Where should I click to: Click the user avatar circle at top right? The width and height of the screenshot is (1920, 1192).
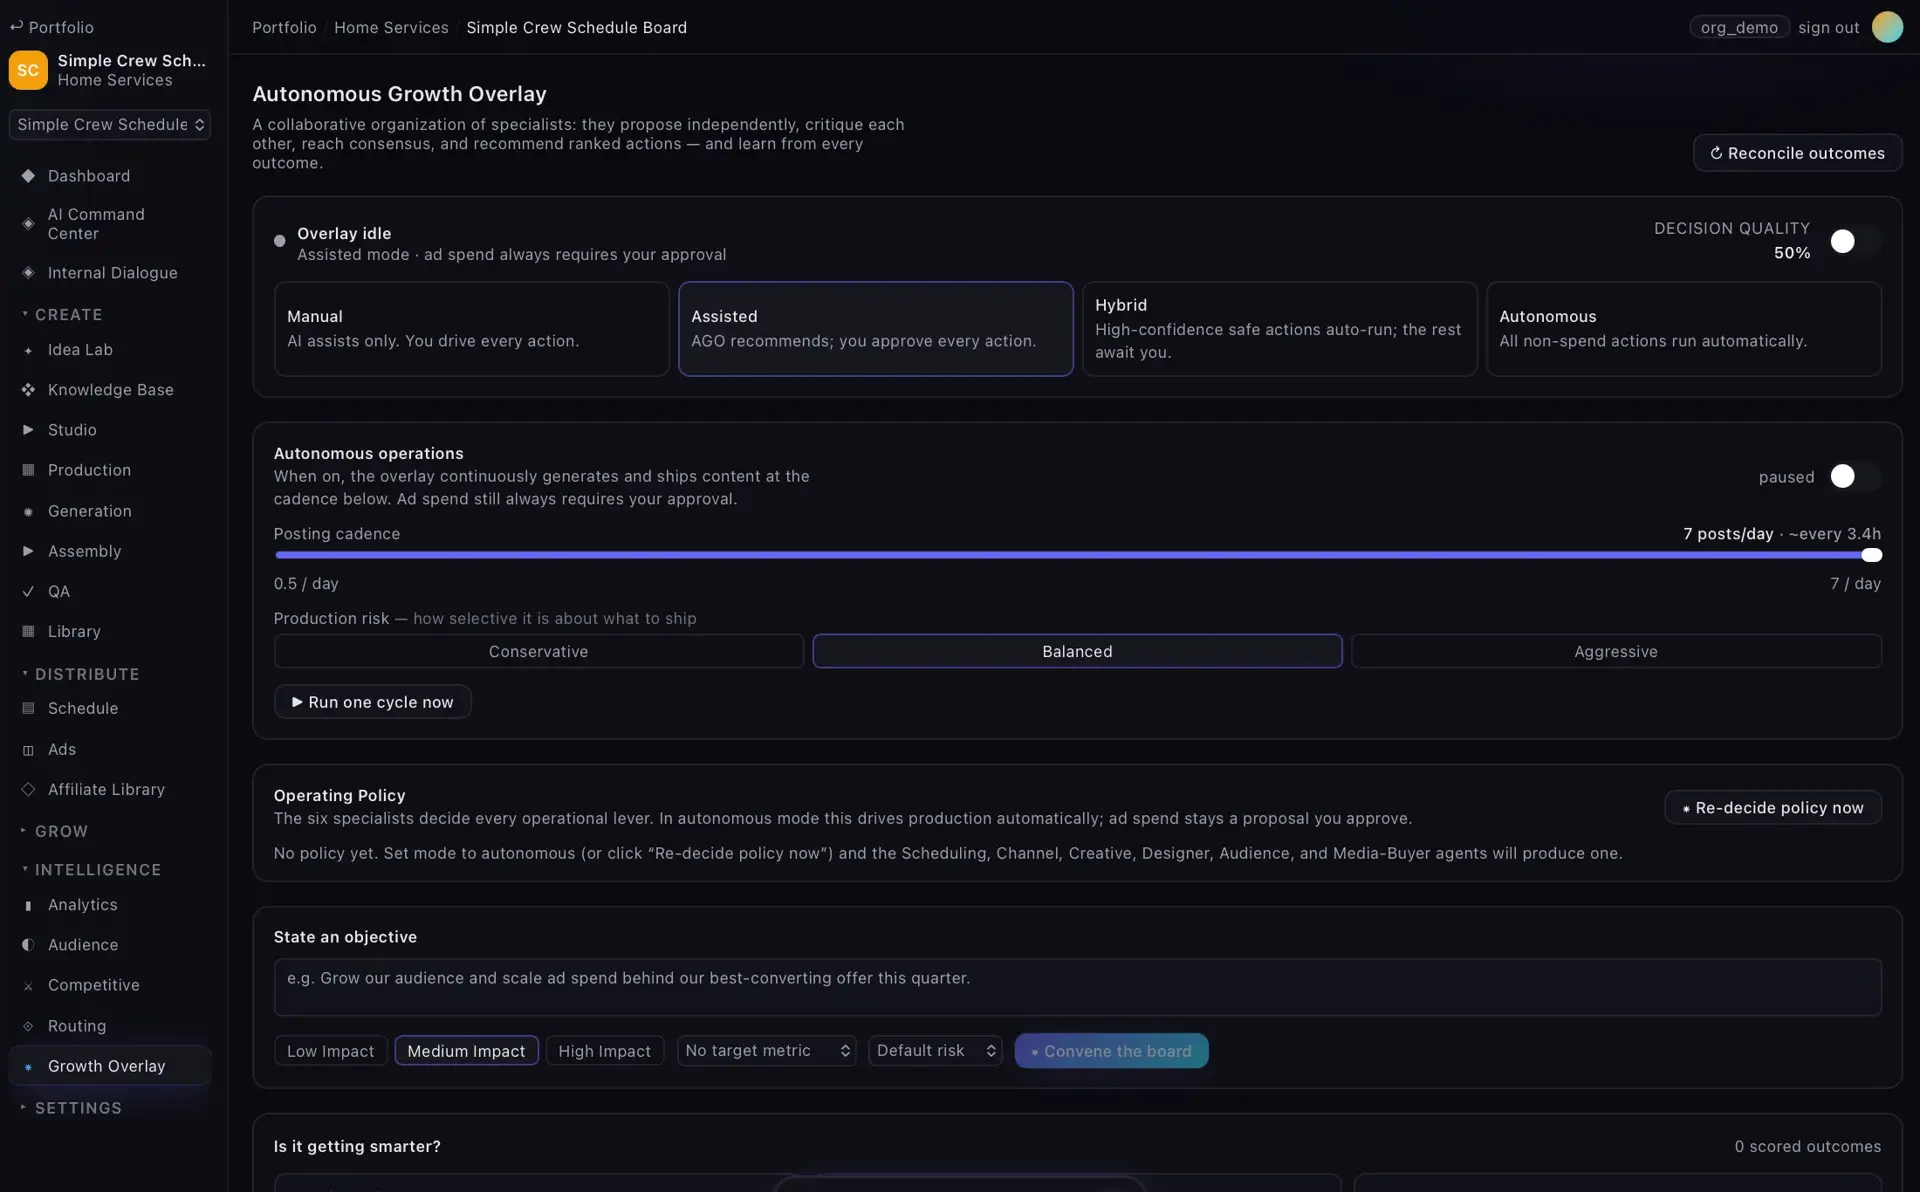pos(1887,27)
